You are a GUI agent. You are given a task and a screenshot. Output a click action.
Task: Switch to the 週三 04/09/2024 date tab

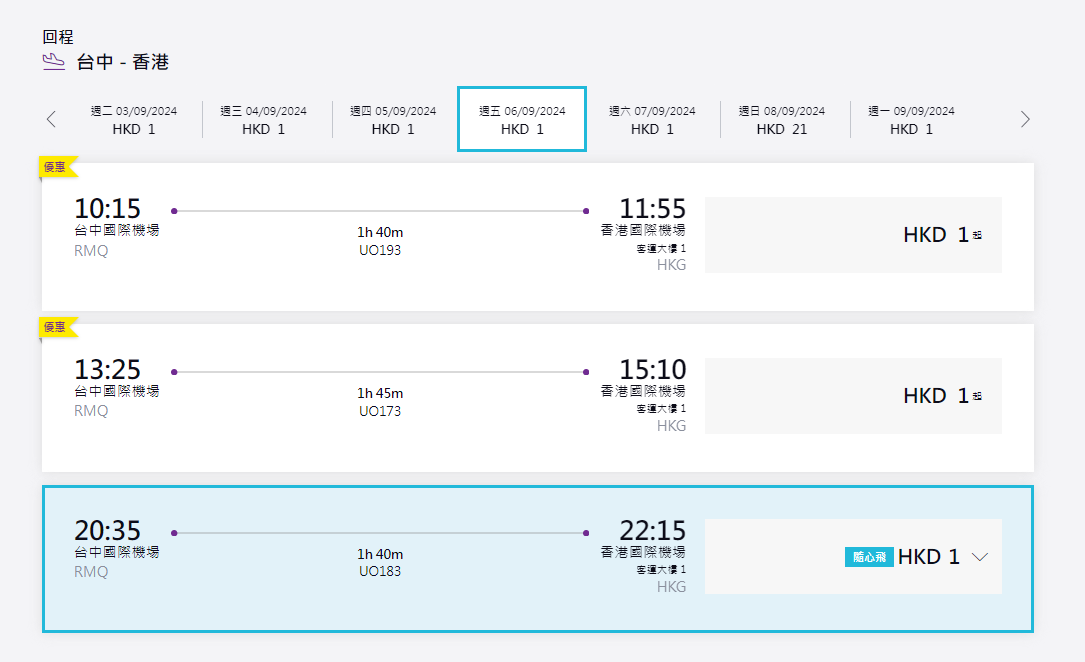tap(264, 120)
